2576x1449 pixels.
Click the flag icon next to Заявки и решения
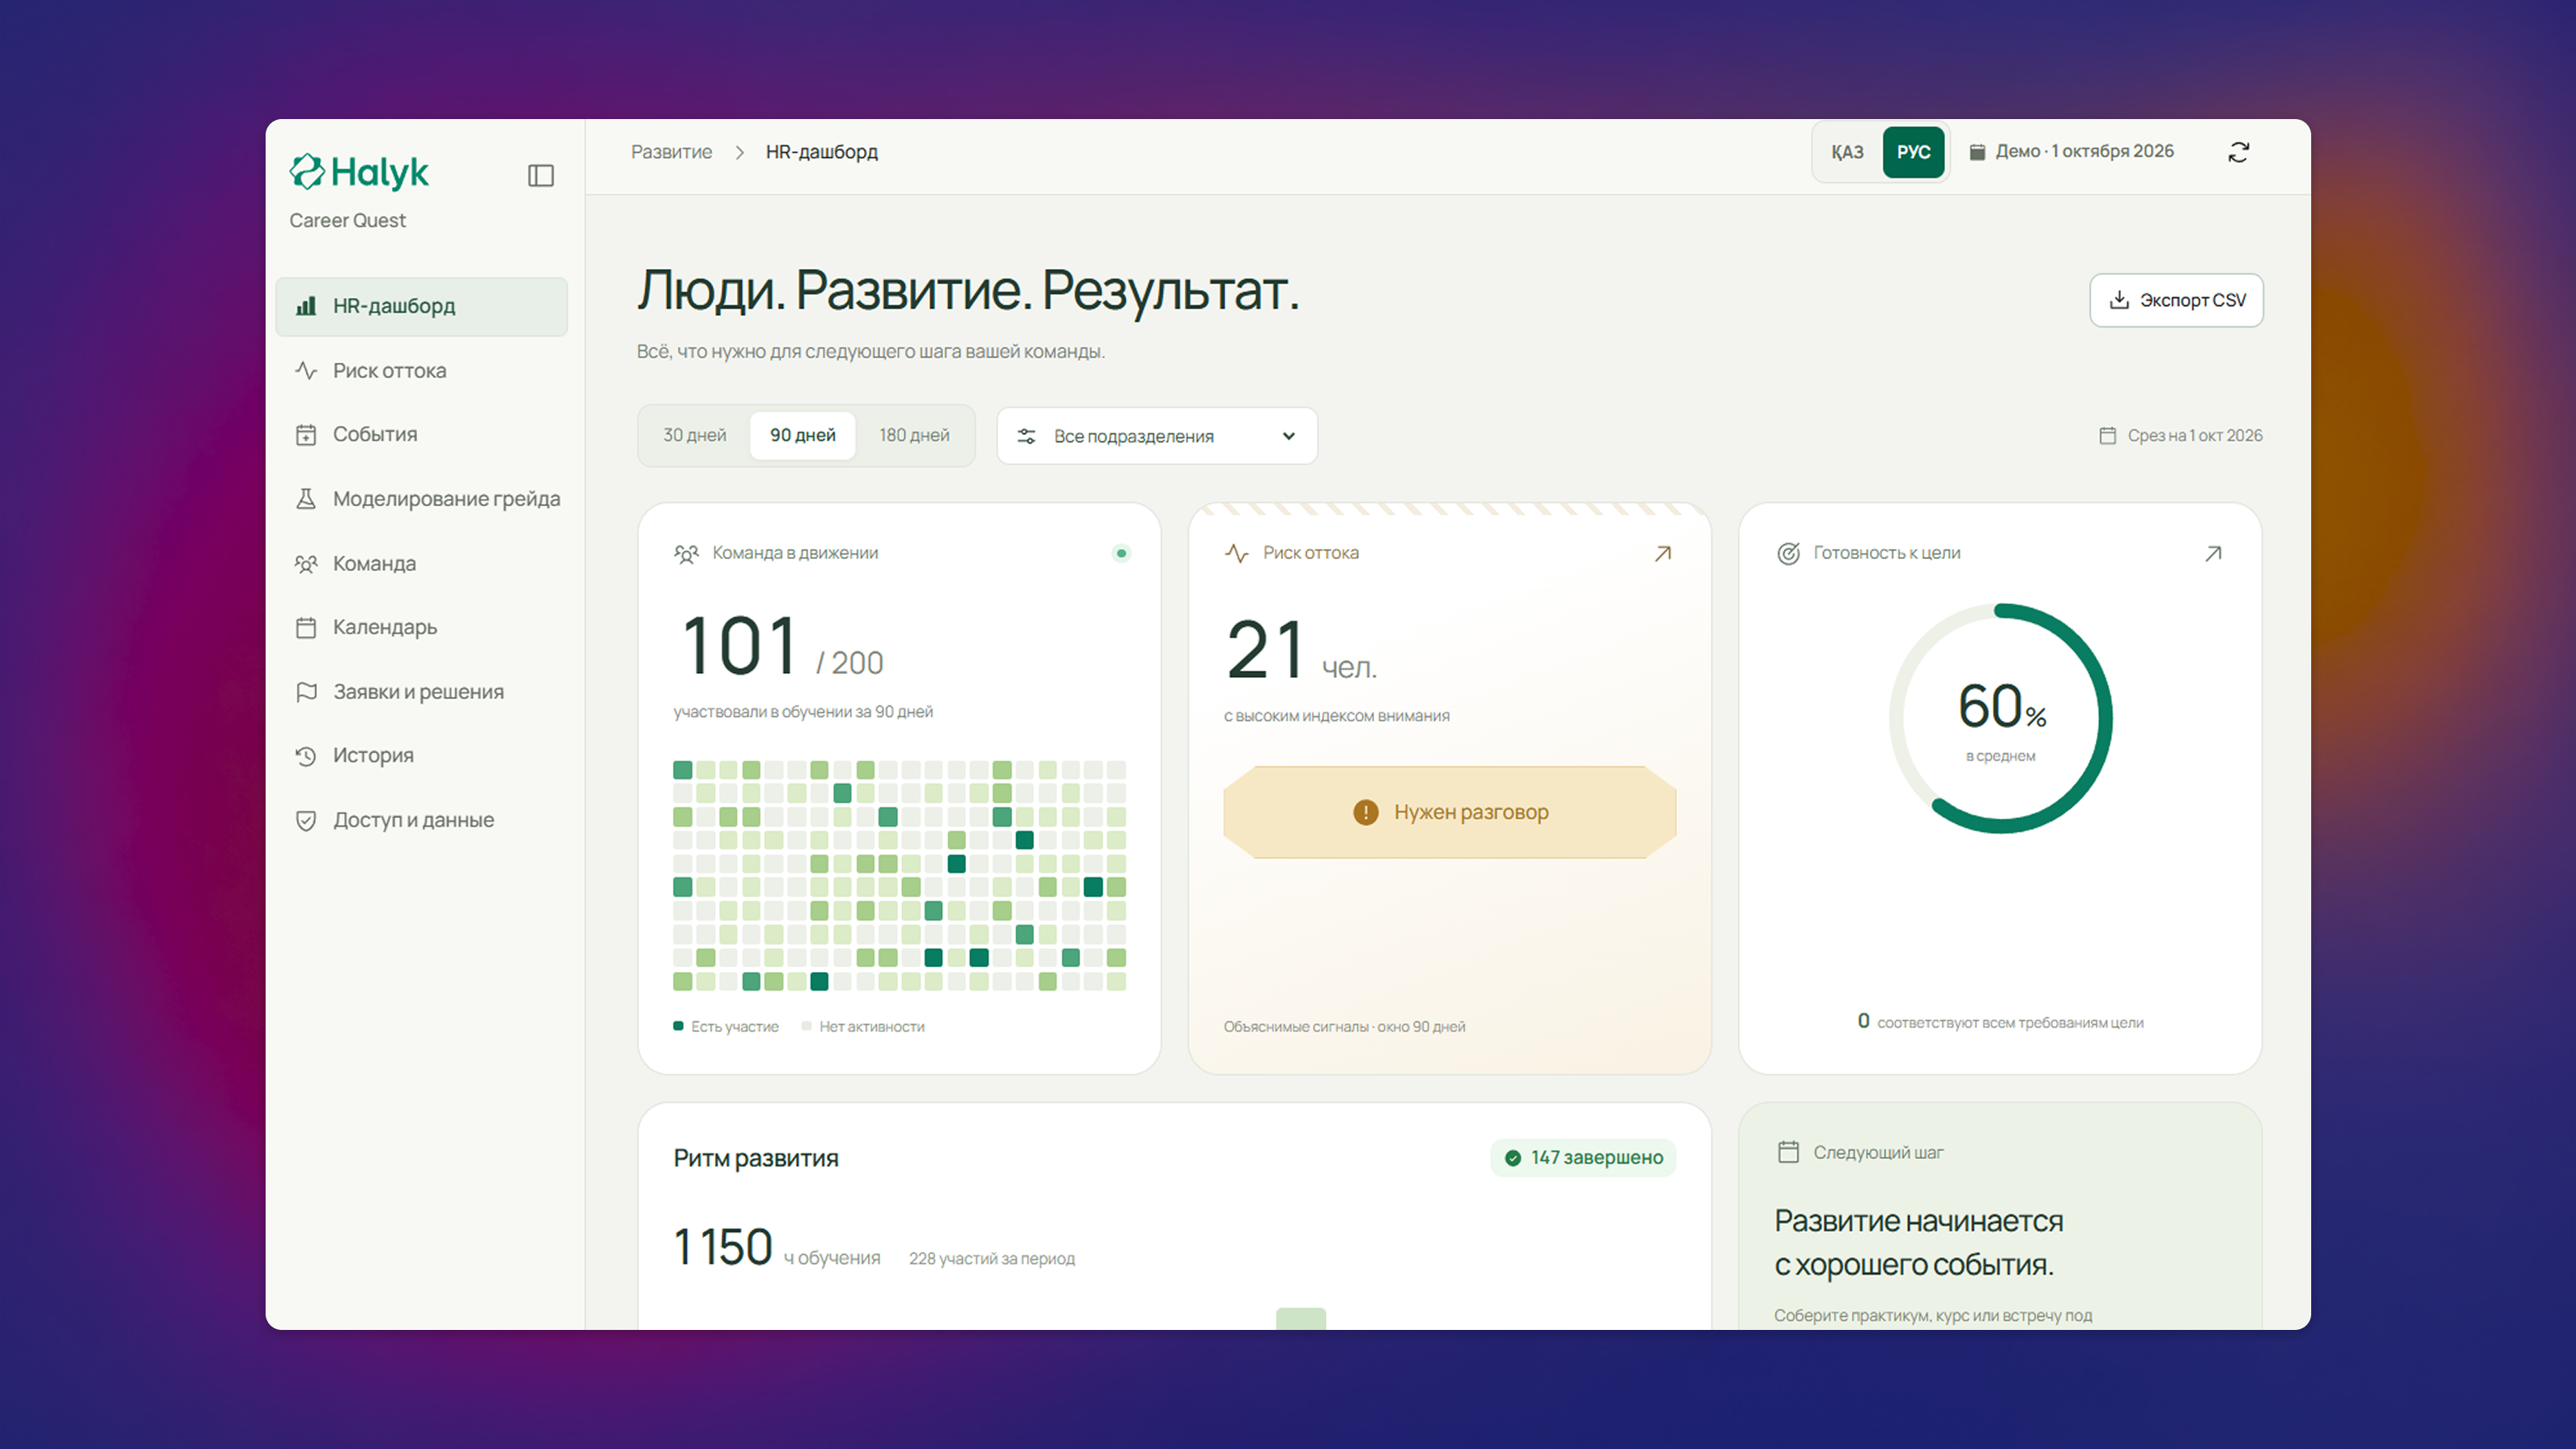(306, 691)
